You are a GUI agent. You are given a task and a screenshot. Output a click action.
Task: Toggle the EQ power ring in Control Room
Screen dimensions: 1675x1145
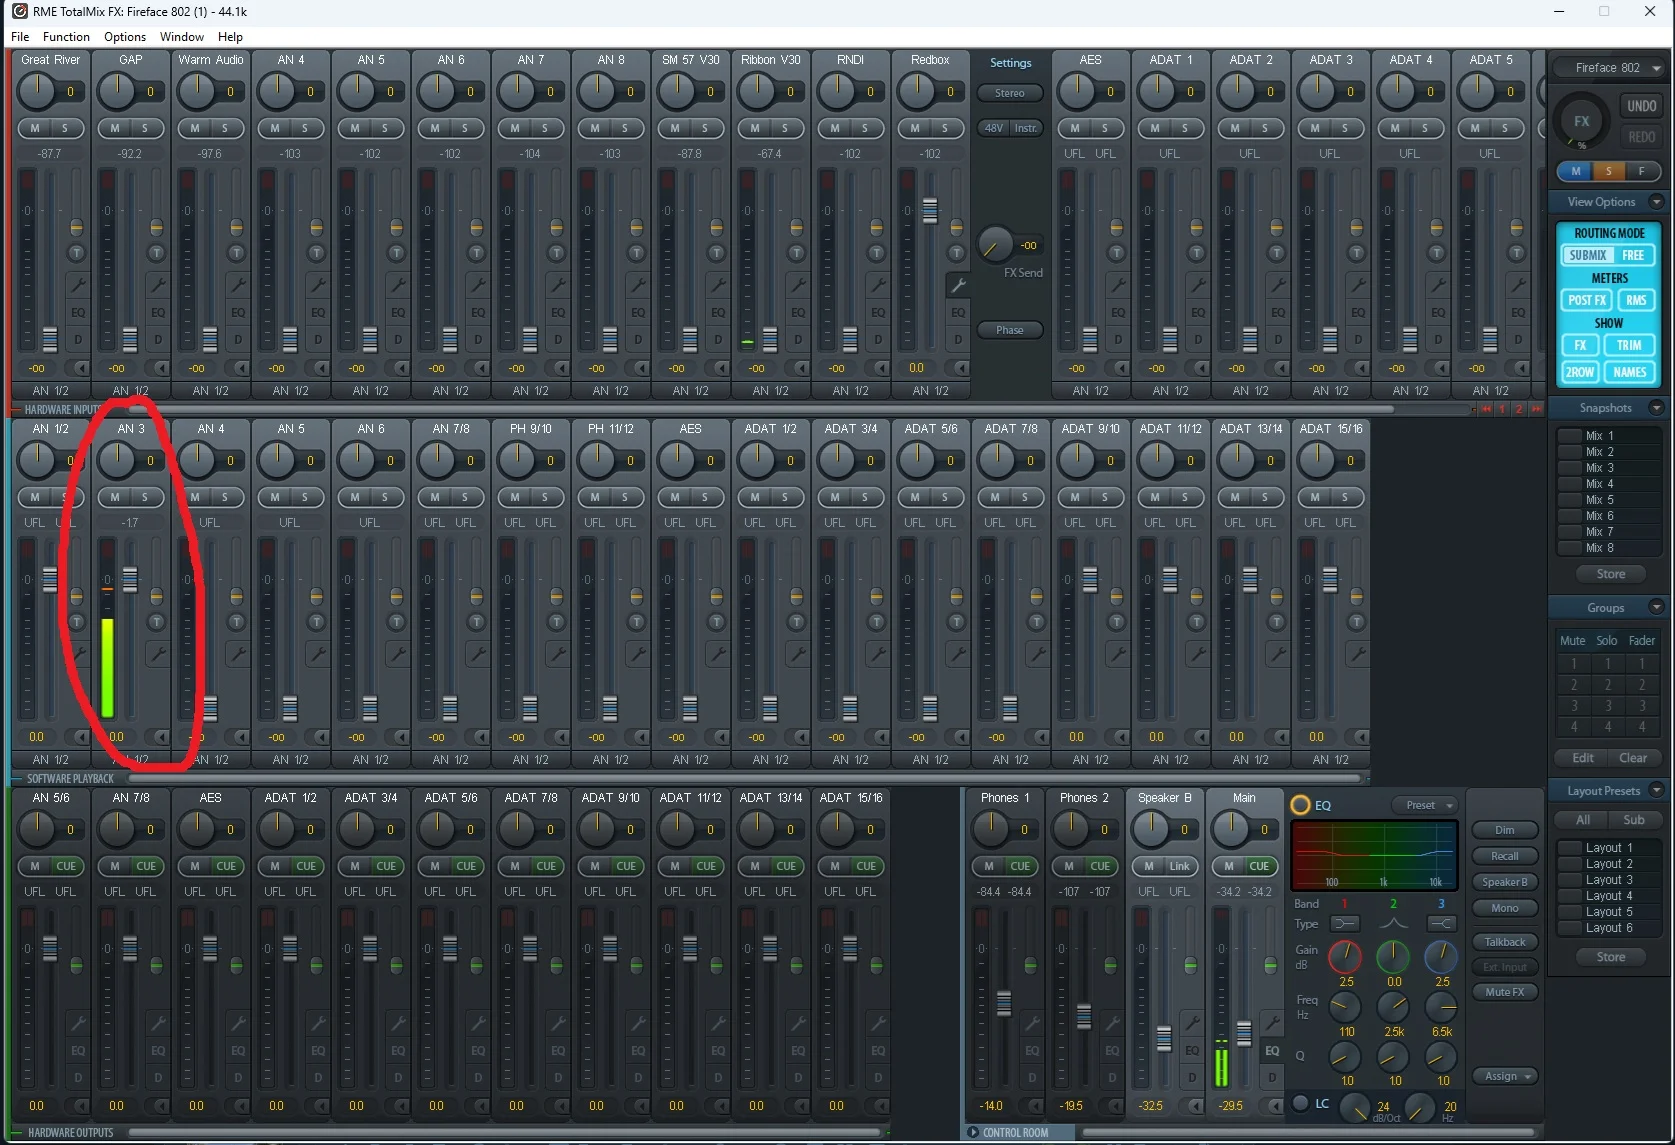(x=1300, y=805)
